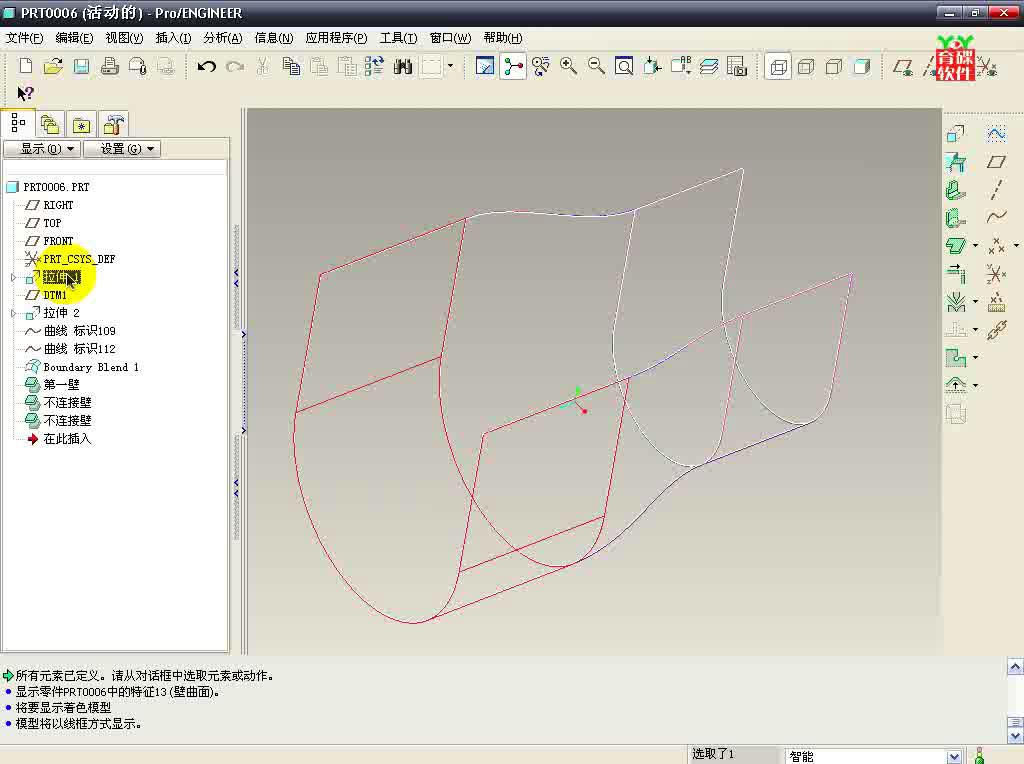This screenshot has width=1024, height=764.
Task: Switch to the folder browser tab
Action: pyautogui.click(x=50, y=124)
